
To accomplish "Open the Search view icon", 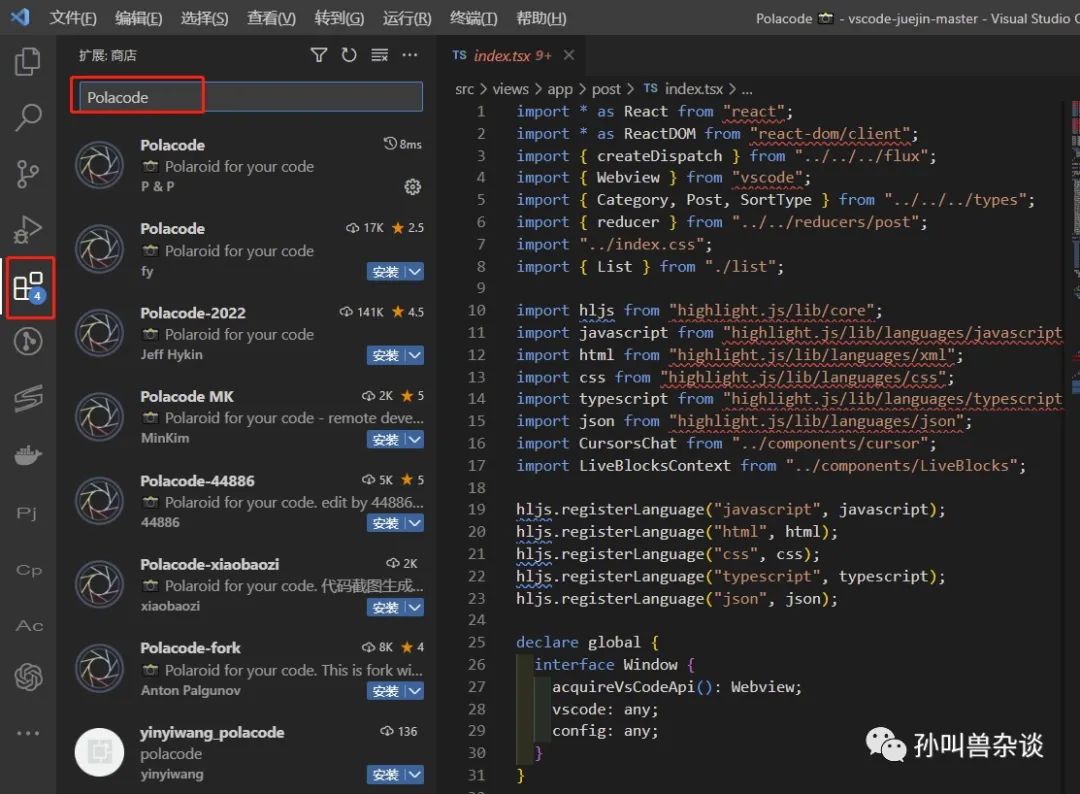I will pyautogui.click(x=27, y=118).
